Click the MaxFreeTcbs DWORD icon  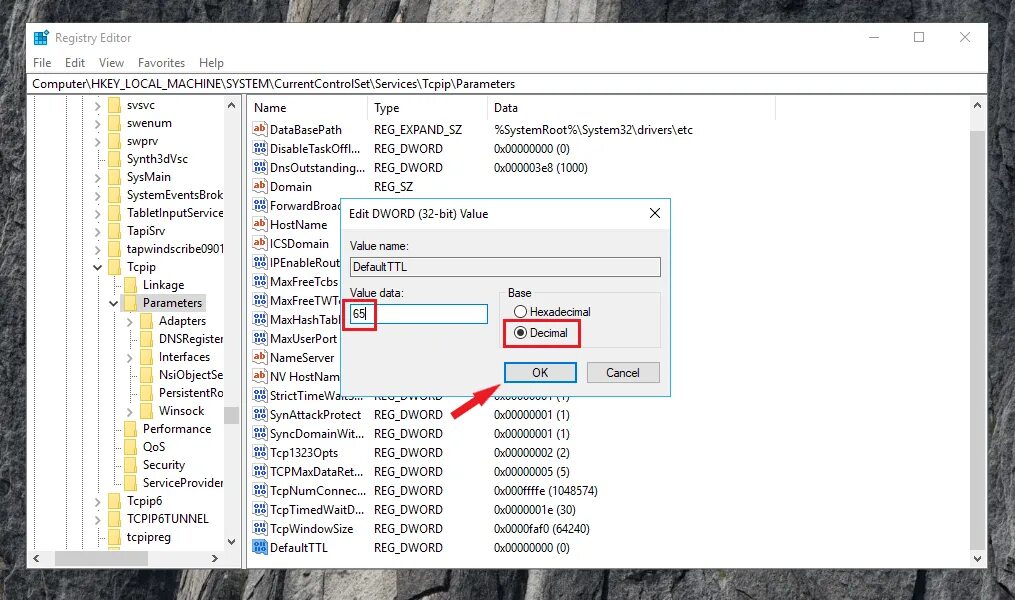260,282
